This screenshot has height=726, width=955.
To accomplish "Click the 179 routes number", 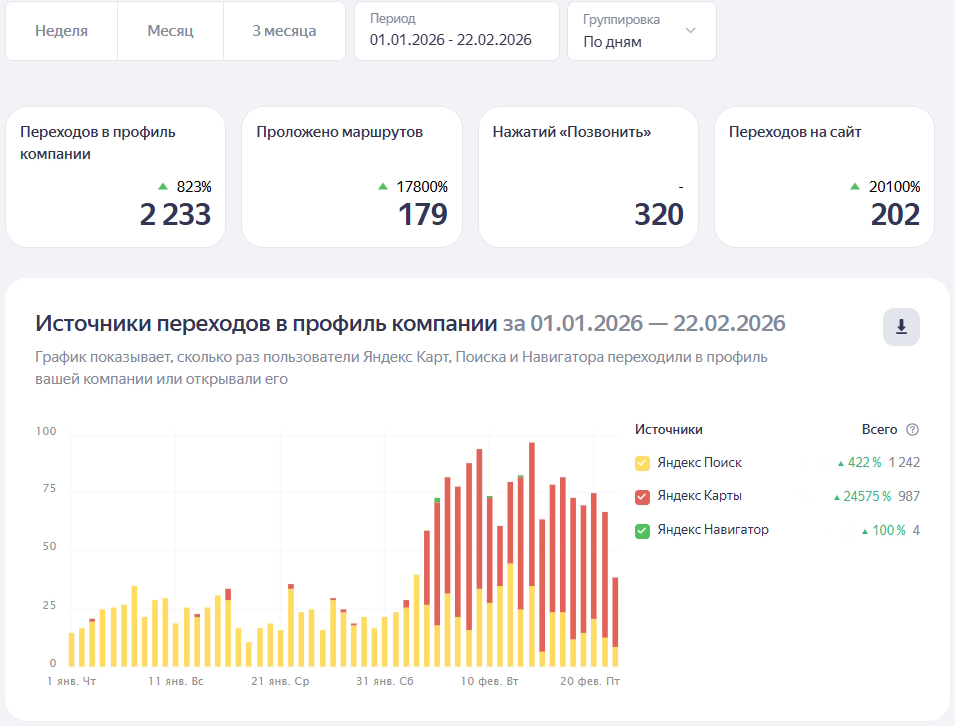I will (x=423, y=214).
